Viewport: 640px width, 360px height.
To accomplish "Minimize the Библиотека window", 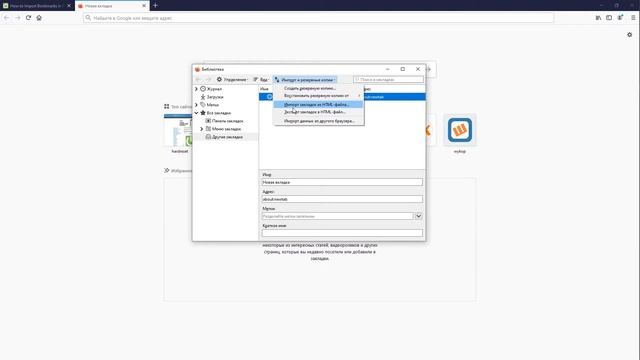I will [x=388, y=69].
